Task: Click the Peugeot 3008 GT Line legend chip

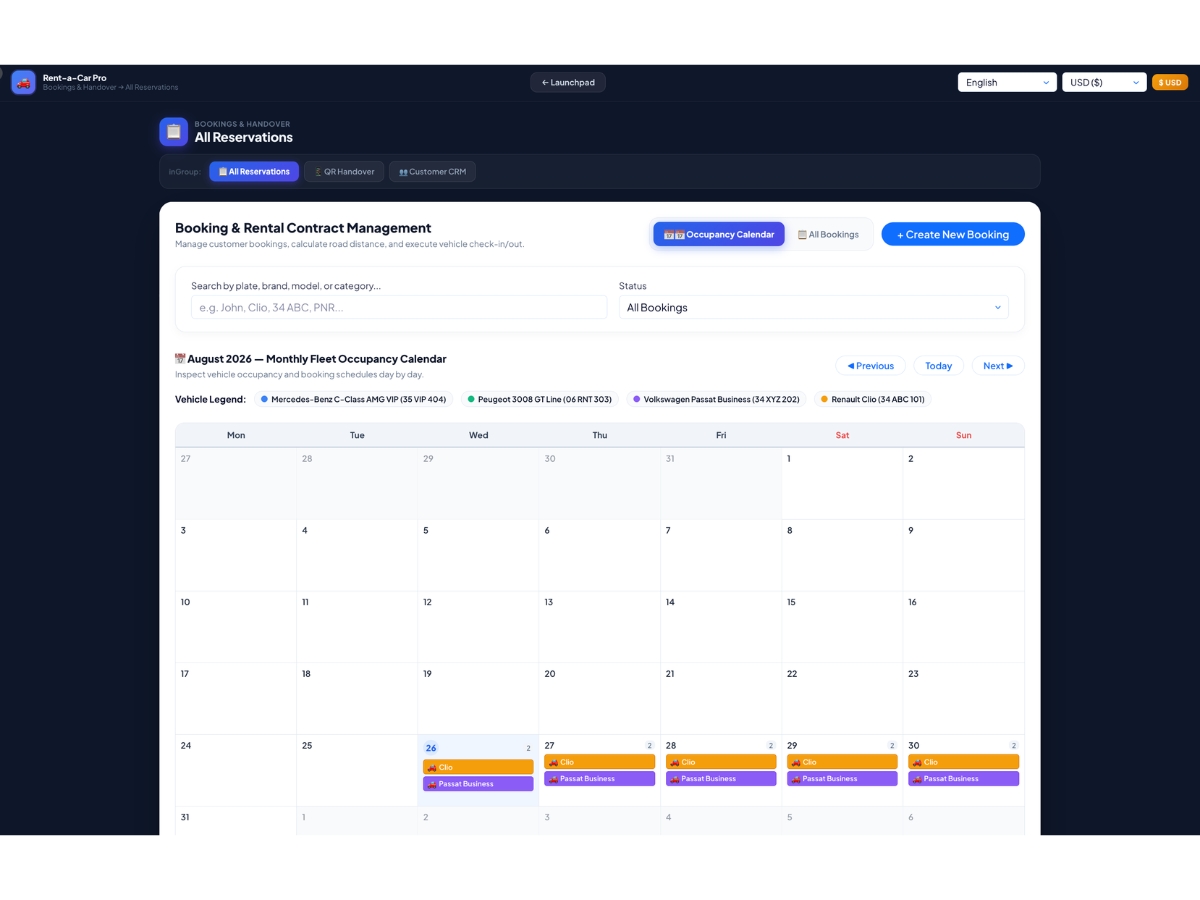Action: tap(540, 399)
